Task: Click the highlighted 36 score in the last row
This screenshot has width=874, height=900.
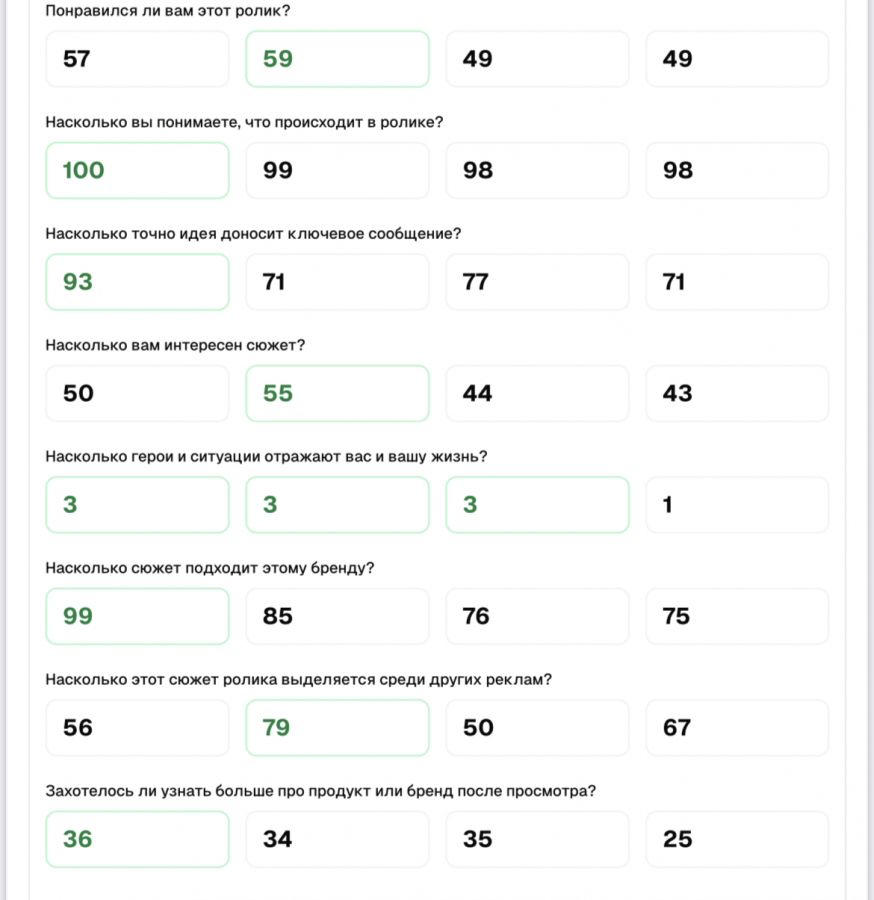Action: 137,839
